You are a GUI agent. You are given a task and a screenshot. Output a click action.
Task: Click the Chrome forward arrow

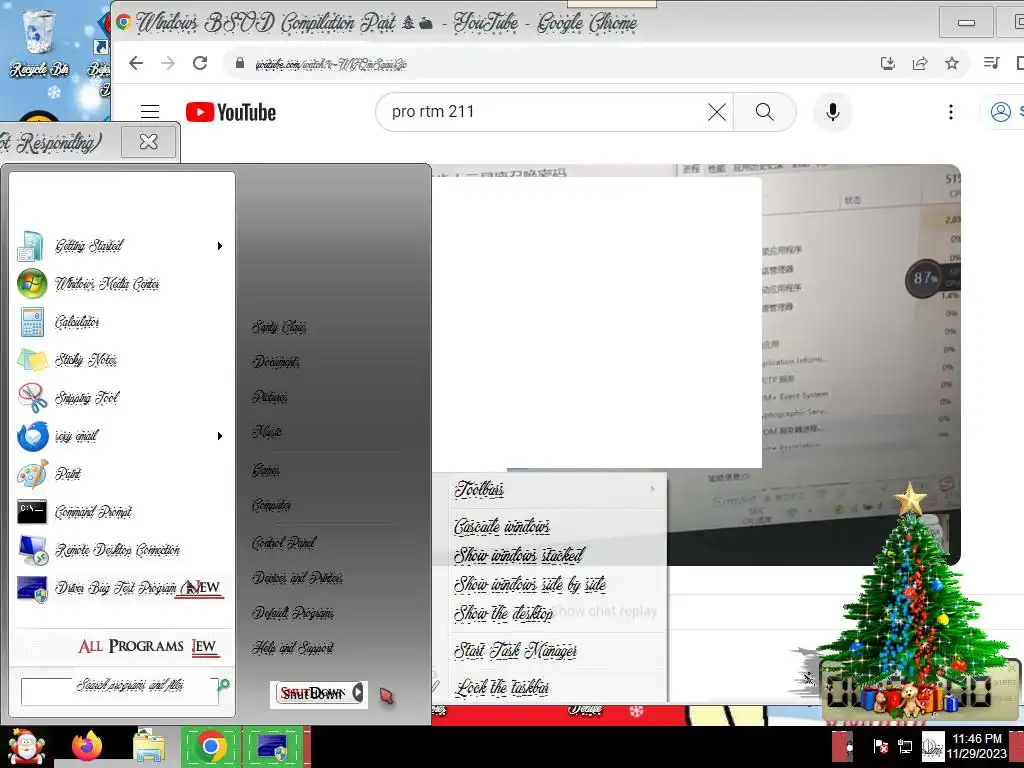(x=168, y=63)
